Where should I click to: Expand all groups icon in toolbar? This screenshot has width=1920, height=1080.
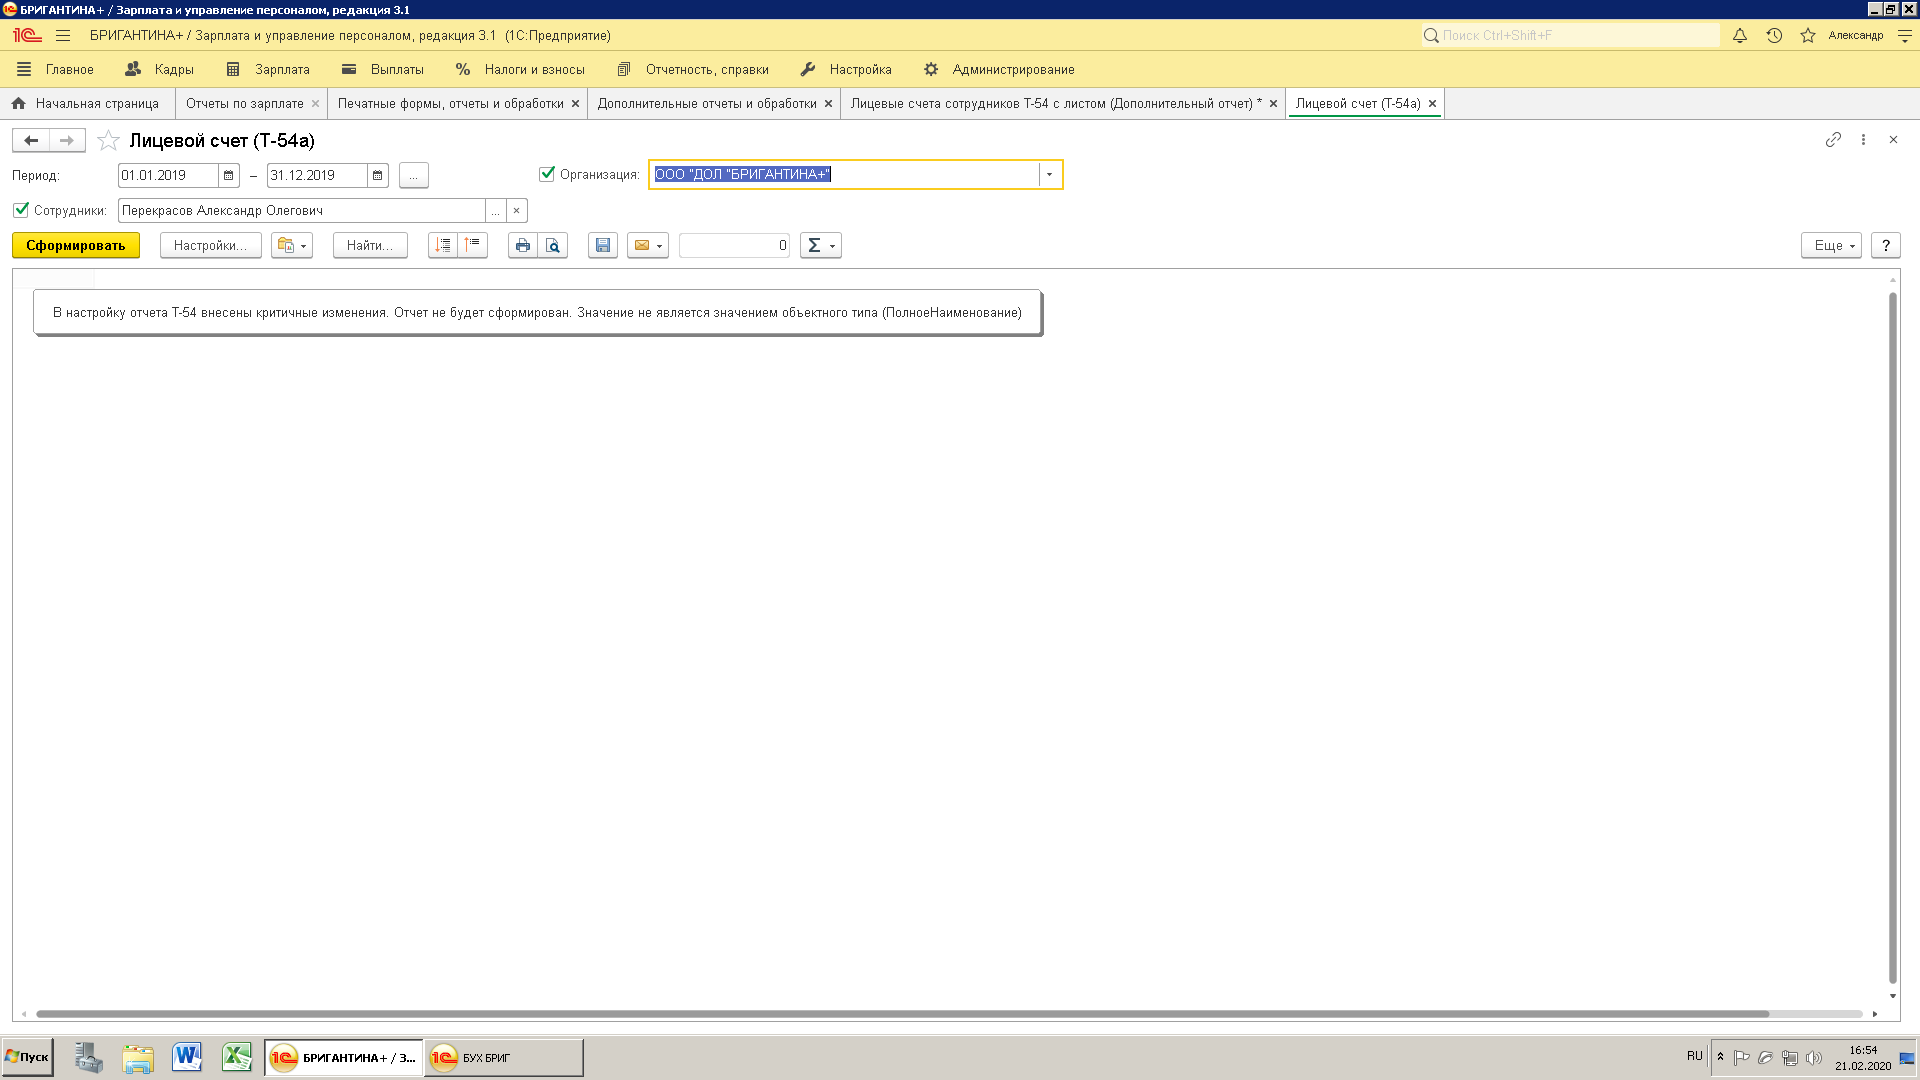(443, 245)
